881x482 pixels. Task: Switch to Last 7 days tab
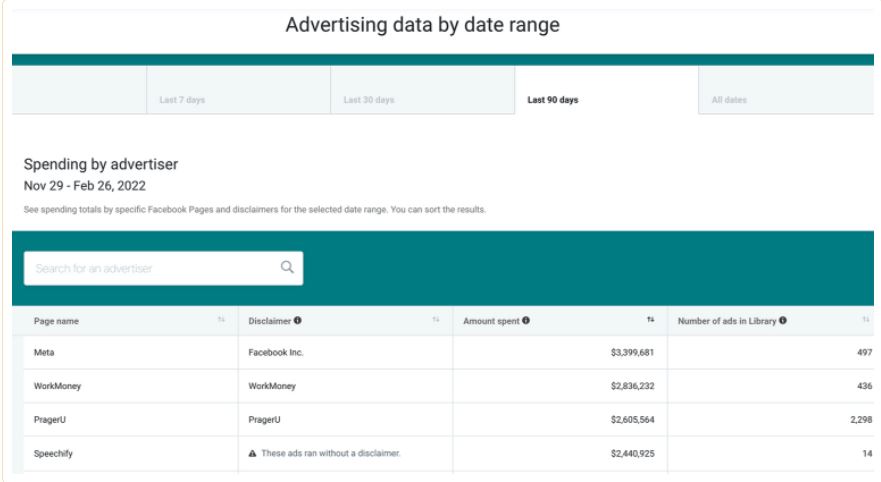(182, 100)
